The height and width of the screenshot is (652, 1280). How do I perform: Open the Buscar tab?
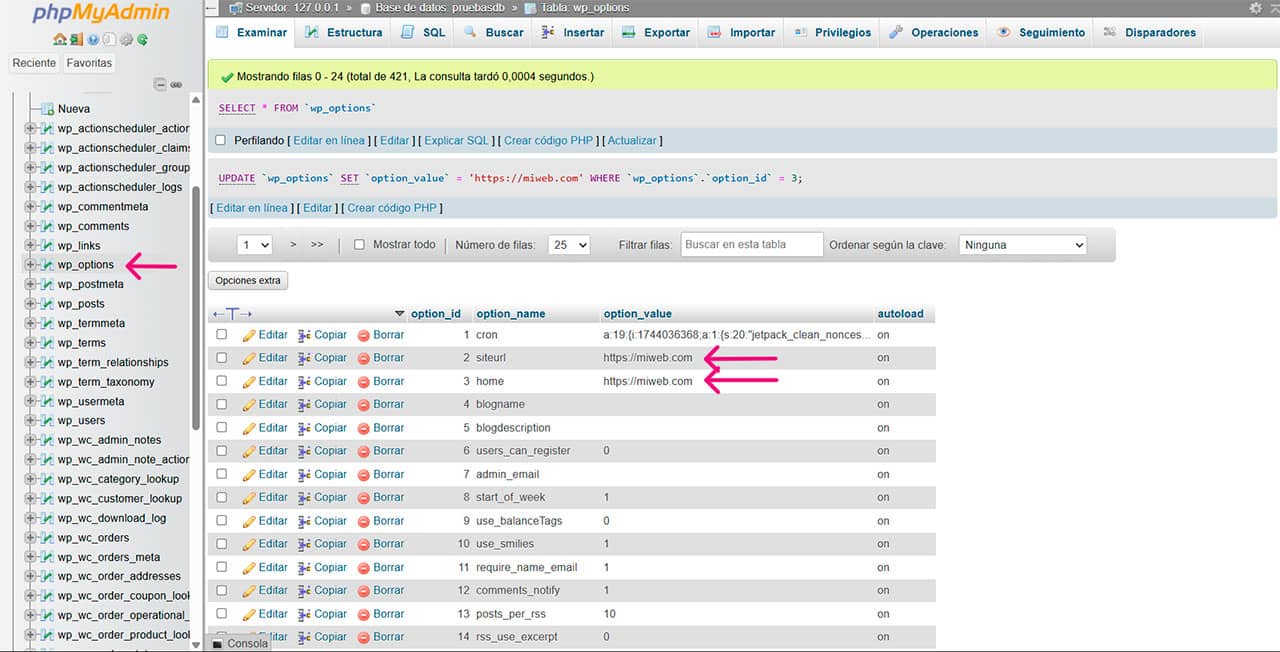tap(493, 33)
